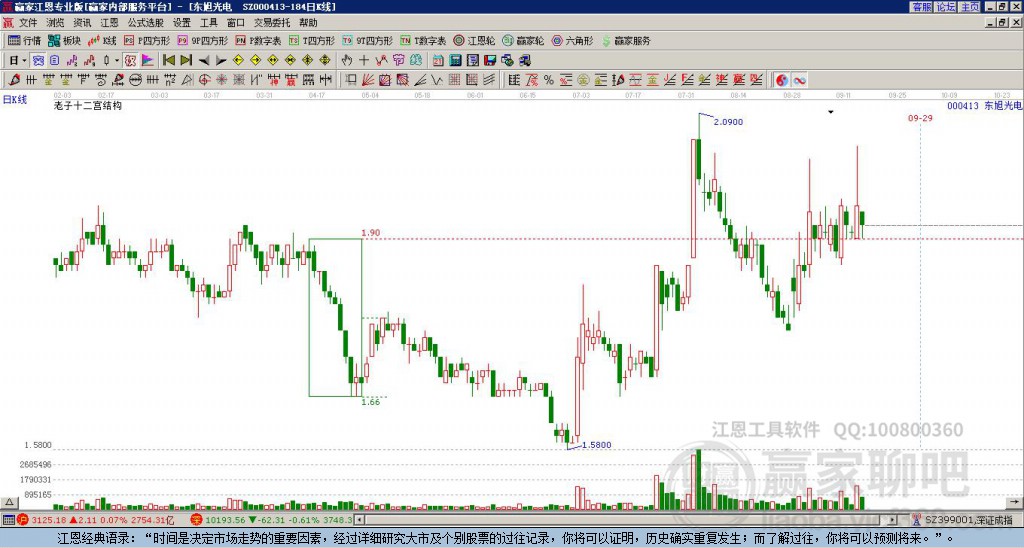The width and height of the screenshot is (1024, 548).
Task: Open the 文件 menu
Action: pyautogui.click(x=28, y=23)
